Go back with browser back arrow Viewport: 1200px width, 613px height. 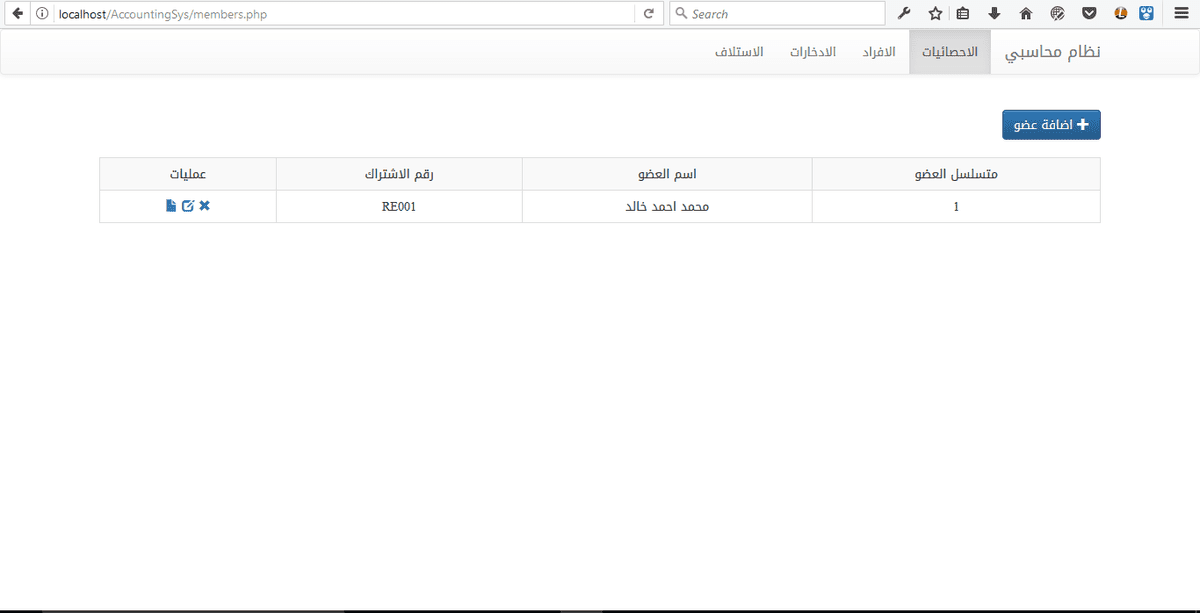click(17, 14)
